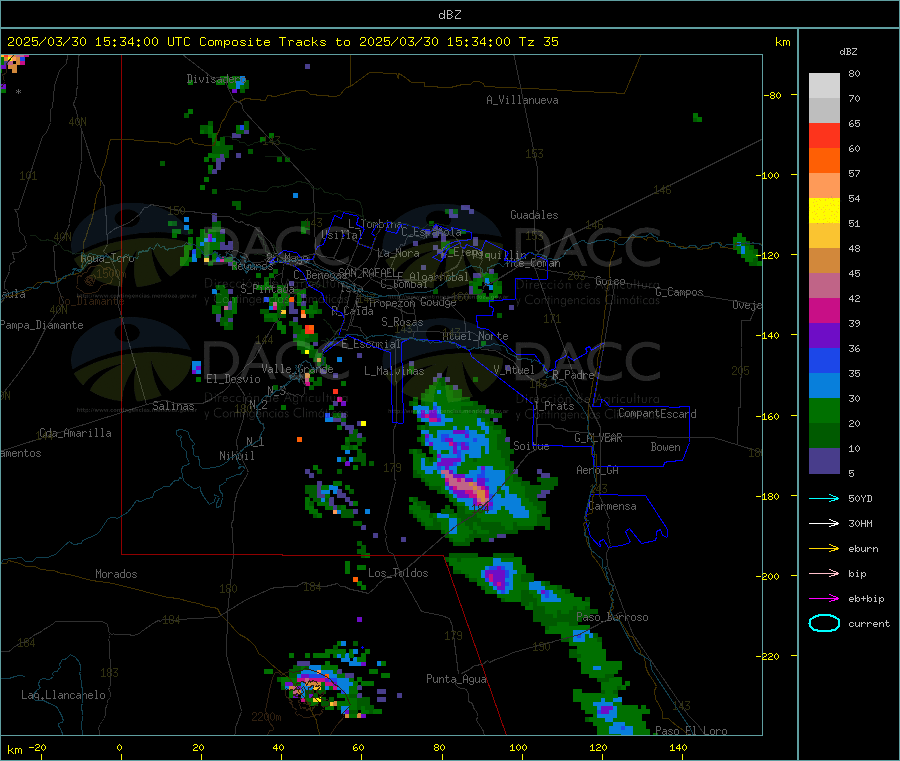The image size is (900, 761).
Task: Select the red 65 dBZ color swatch
Action: (824, 135)
